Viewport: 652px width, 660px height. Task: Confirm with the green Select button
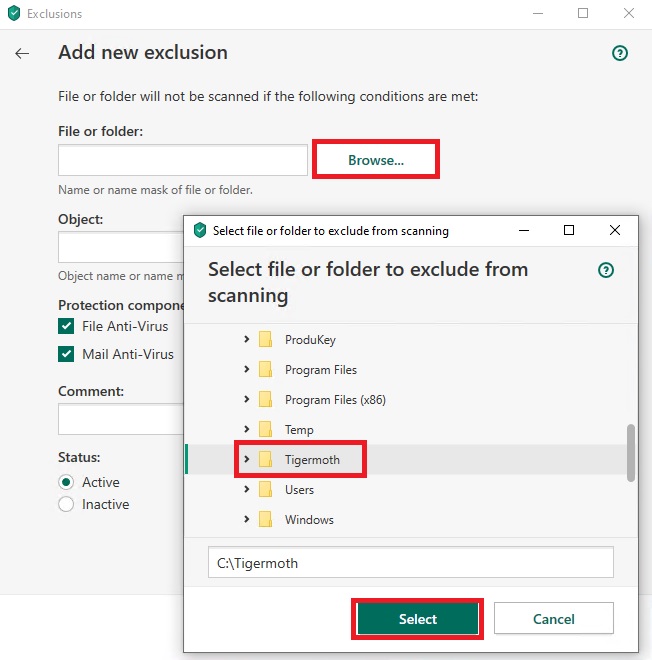tap(418, 619)
